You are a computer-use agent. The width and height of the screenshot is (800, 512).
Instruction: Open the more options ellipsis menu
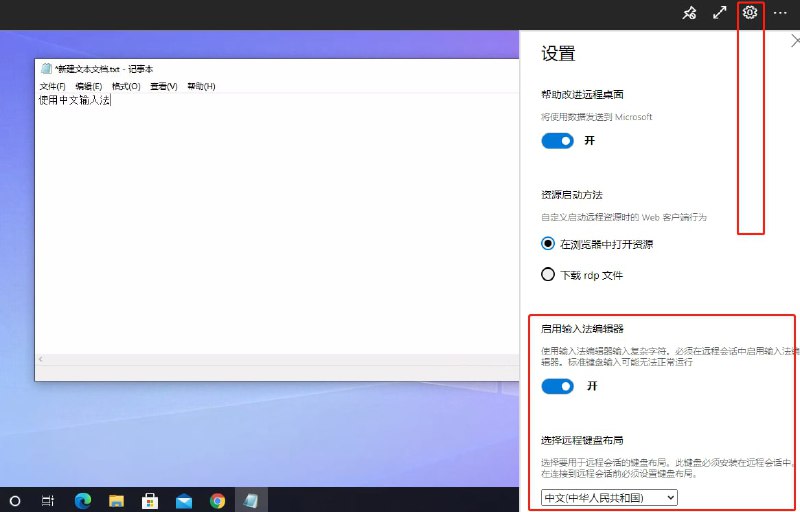780,13
